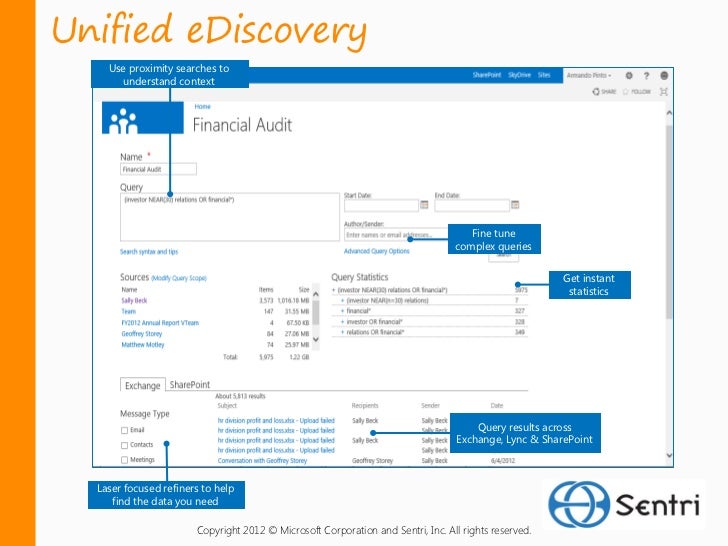The height and width of the screenshot is (546, 728).
Task: Click Modify Query Scope link
Action: click(x=179, y=278)
